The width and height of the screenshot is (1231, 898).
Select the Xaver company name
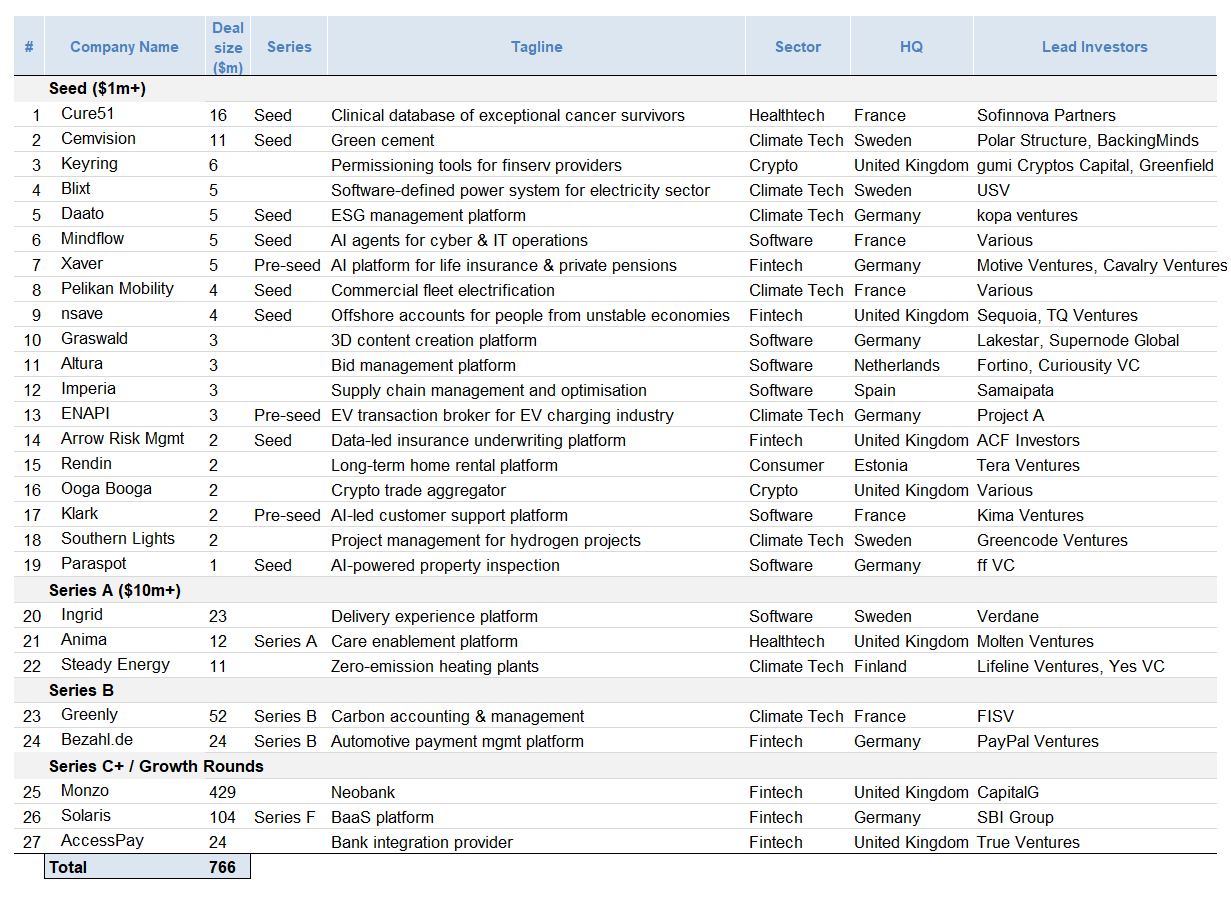(82, 264)
